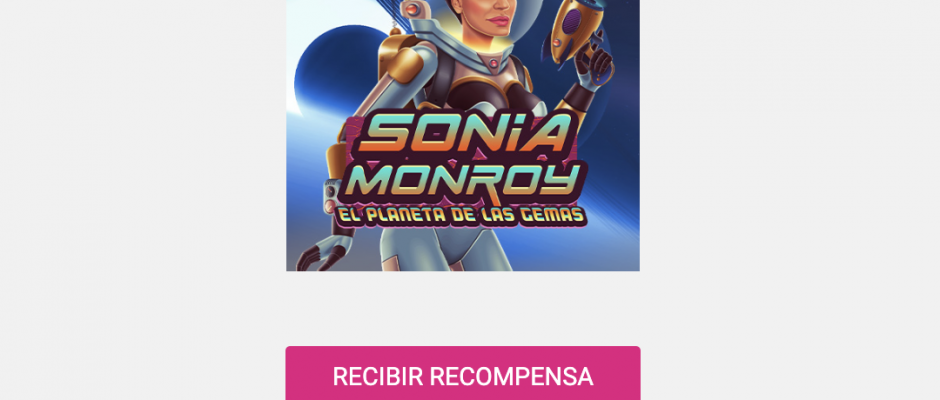The width and height of the screenshot is (940, 400).
Task: Click the RECIBIR RECOMPENSA button
Action: (463, 373)
